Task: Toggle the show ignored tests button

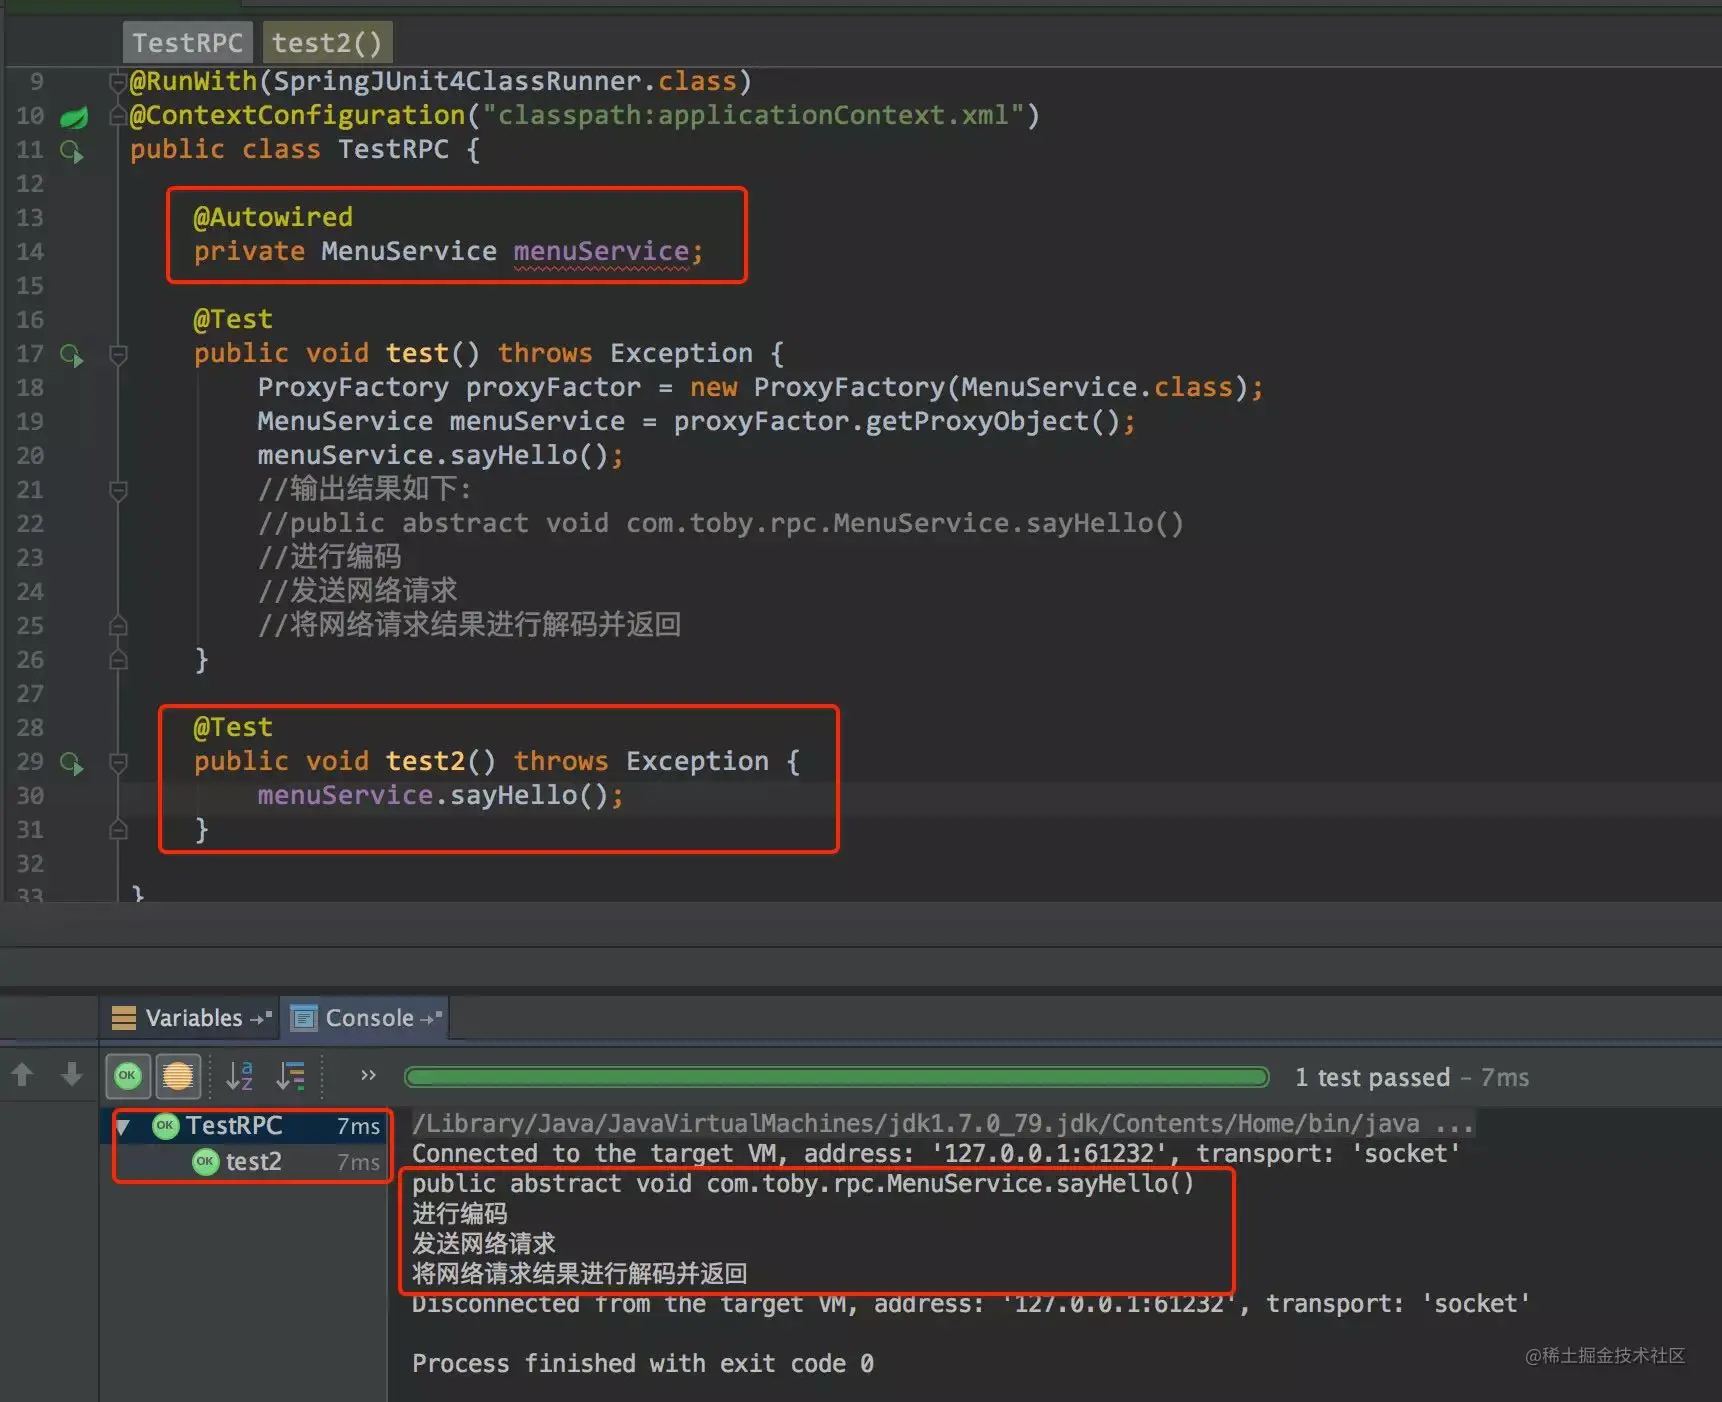Action: pyautogui.click(x=178, y=1076)
